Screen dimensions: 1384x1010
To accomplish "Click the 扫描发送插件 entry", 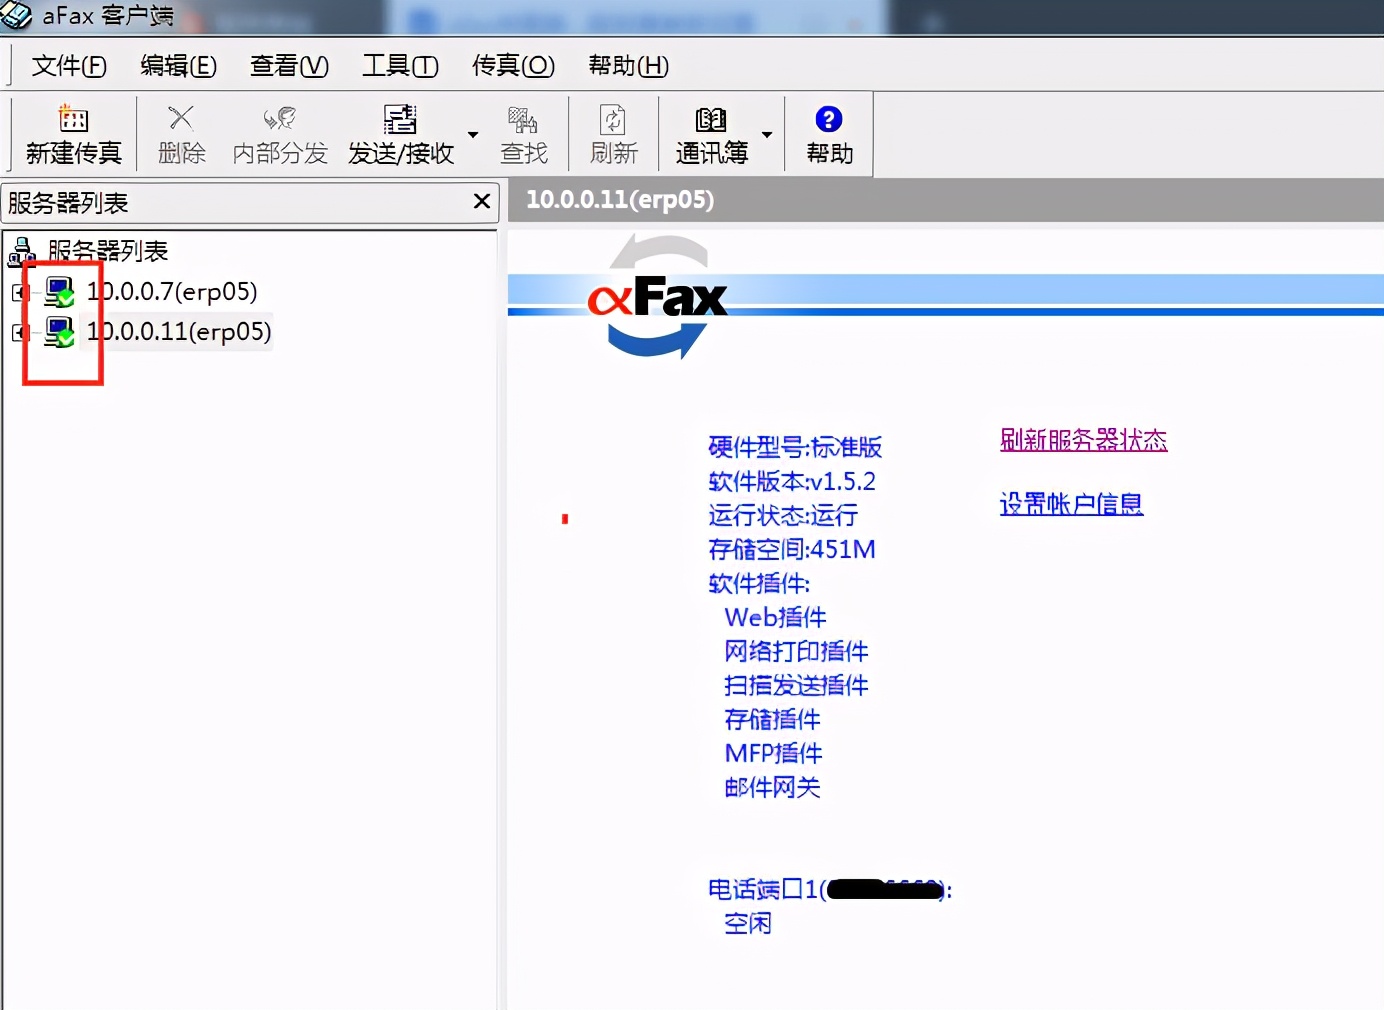I will click(796, 685).
